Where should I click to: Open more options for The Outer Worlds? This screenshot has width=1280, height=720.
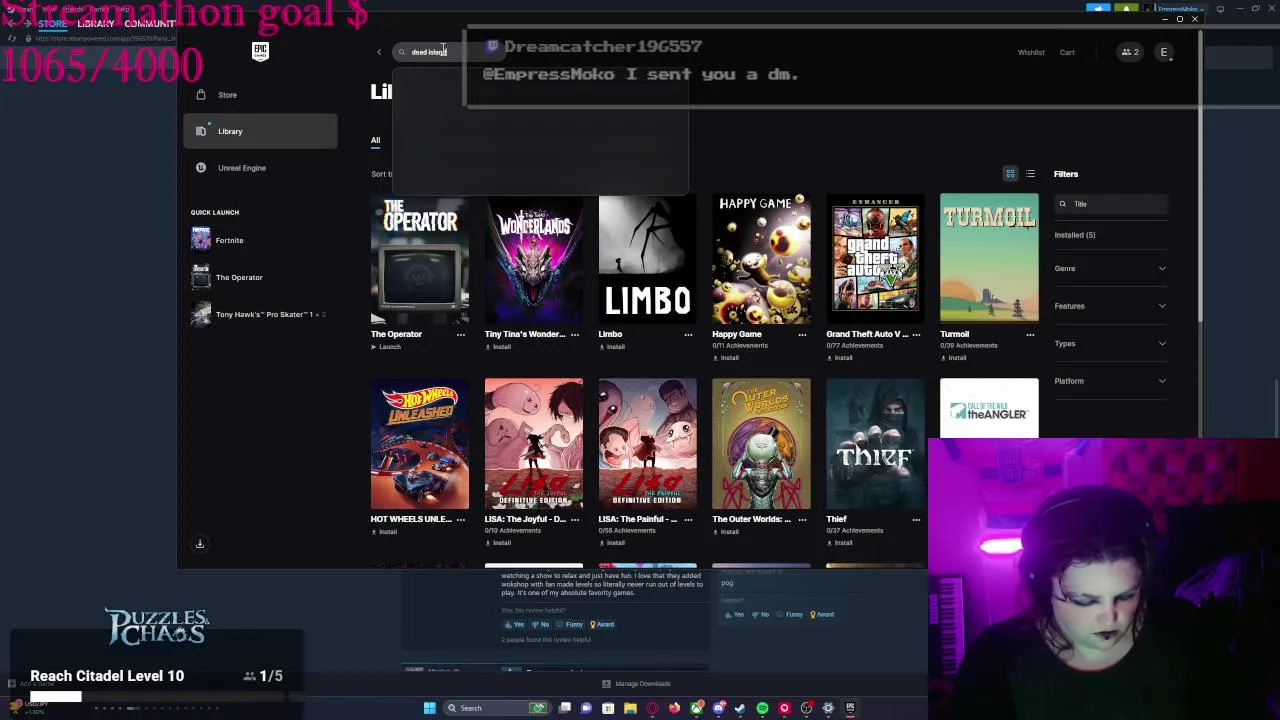click(x=802, y=519)
